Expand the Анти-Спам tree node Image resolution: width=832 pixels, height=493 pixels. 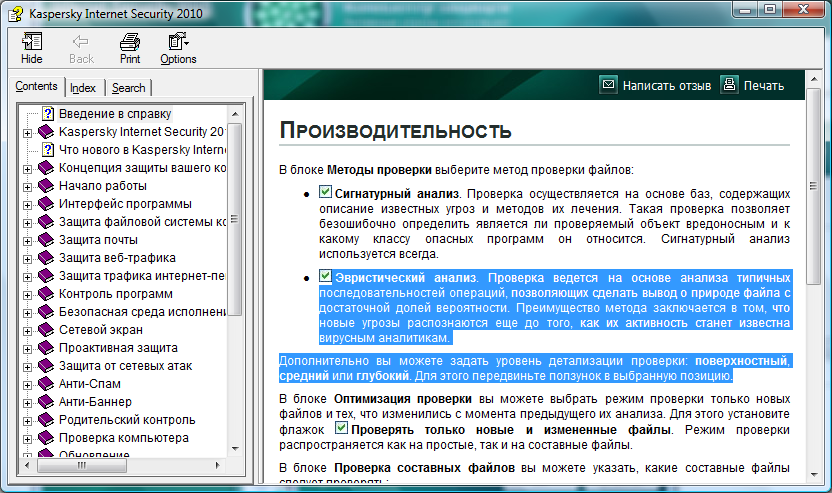click(28, 385)
